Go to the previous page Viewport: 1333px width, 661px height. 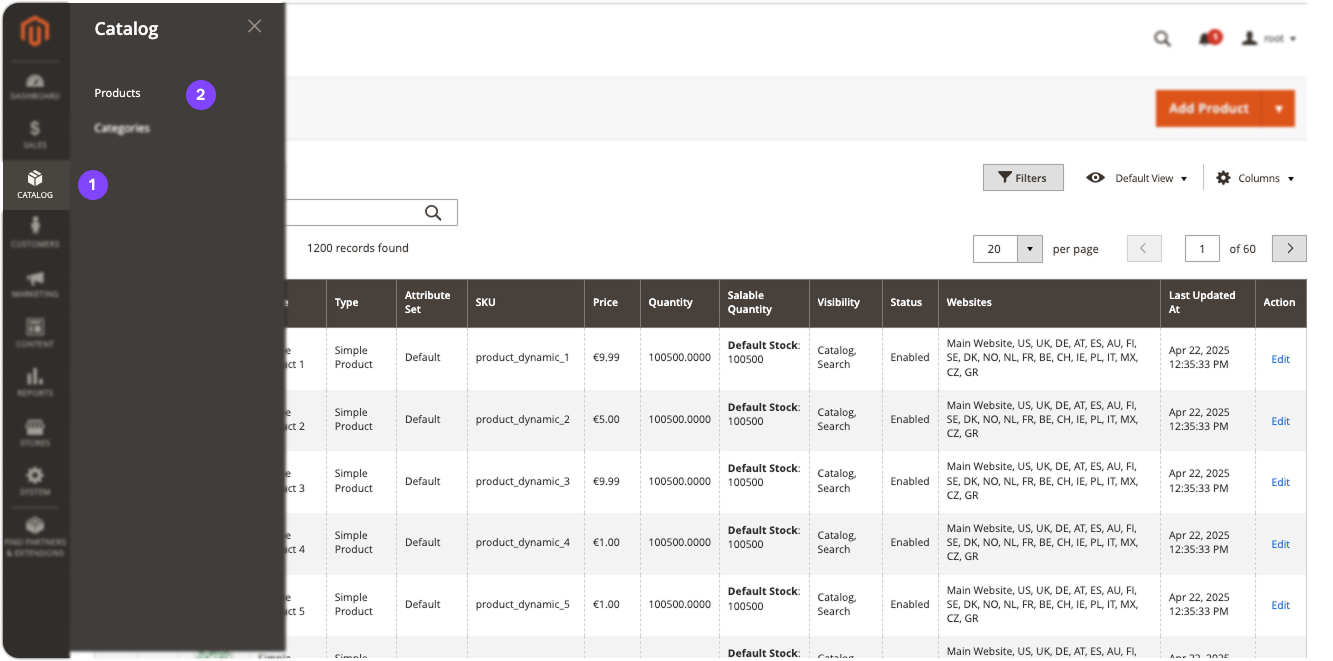(x=1144, y=249)
